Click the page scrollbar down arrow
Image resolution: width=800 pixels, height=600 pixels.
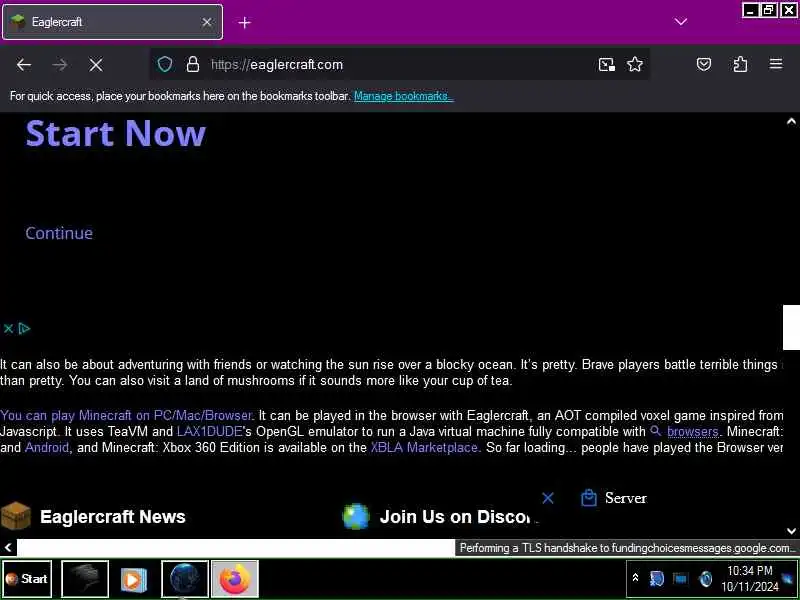pyautogui.click(x=791, y=531)
